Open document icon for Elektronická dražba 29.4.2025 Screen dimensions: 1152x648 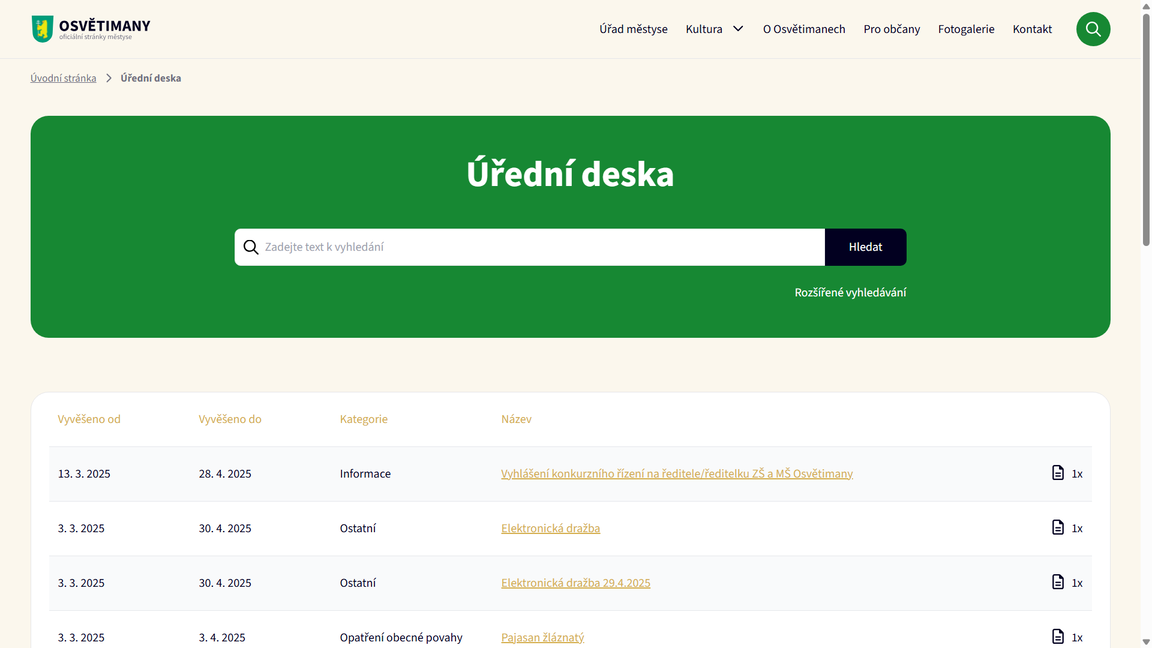point(1057,581)
